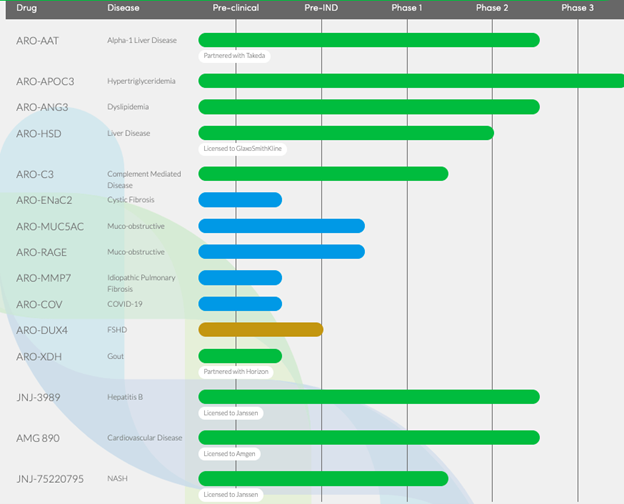Click the 'Licensed to Amgen' badge

point(231,453)
